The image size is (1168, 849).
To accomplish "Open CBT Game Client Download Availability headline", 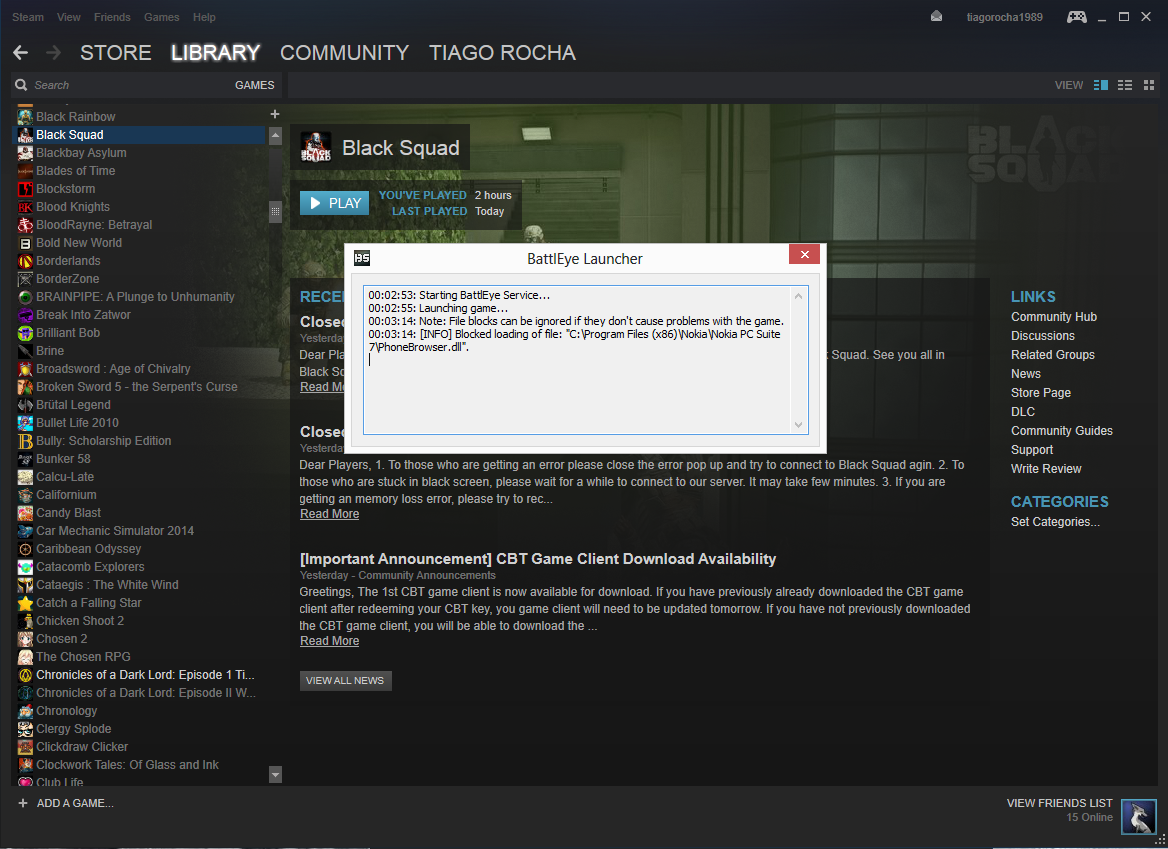I will [x=538, y=559].
